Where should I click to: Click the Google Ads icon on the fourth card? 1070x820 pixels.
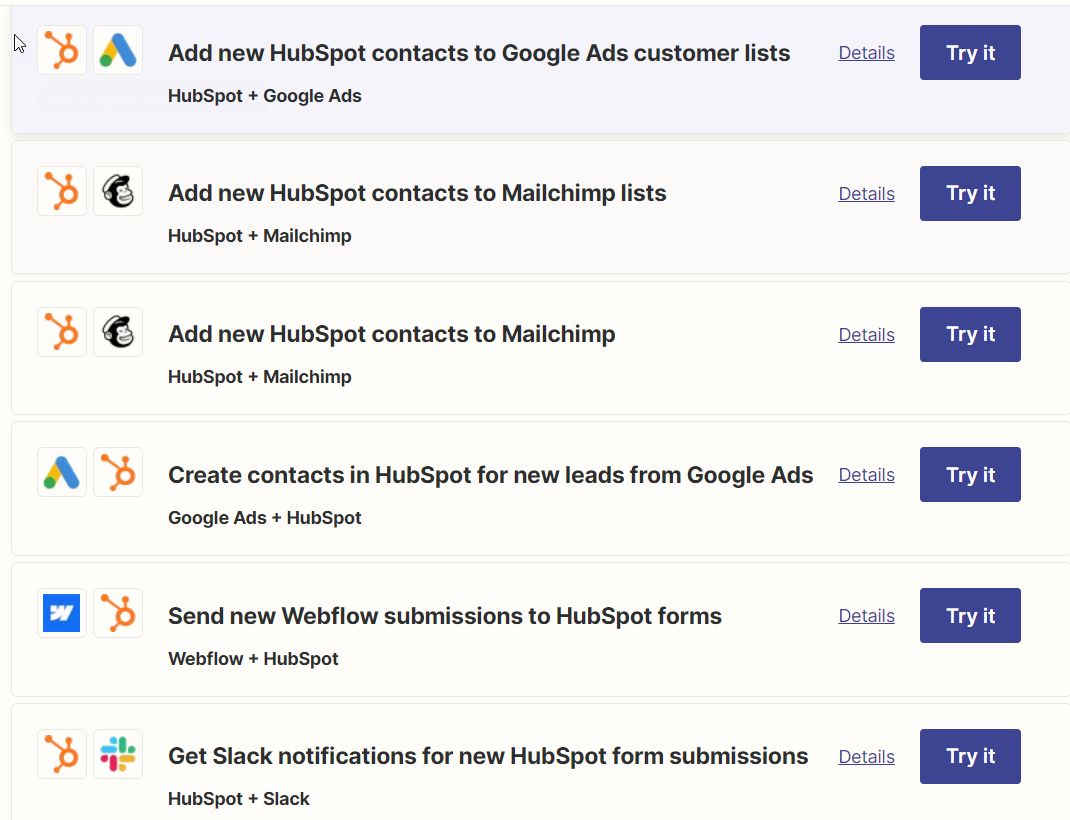tap(61, 471)
